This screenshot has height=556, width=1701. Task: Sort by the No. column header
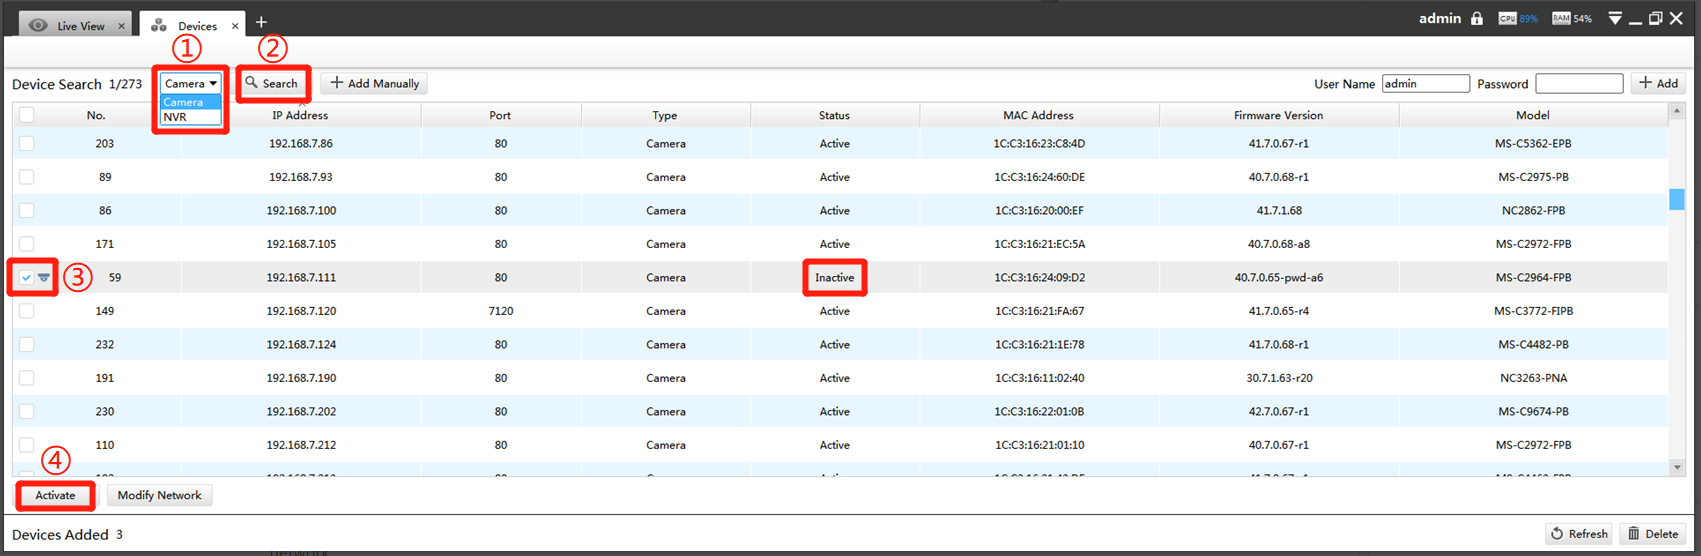[96, 115]
